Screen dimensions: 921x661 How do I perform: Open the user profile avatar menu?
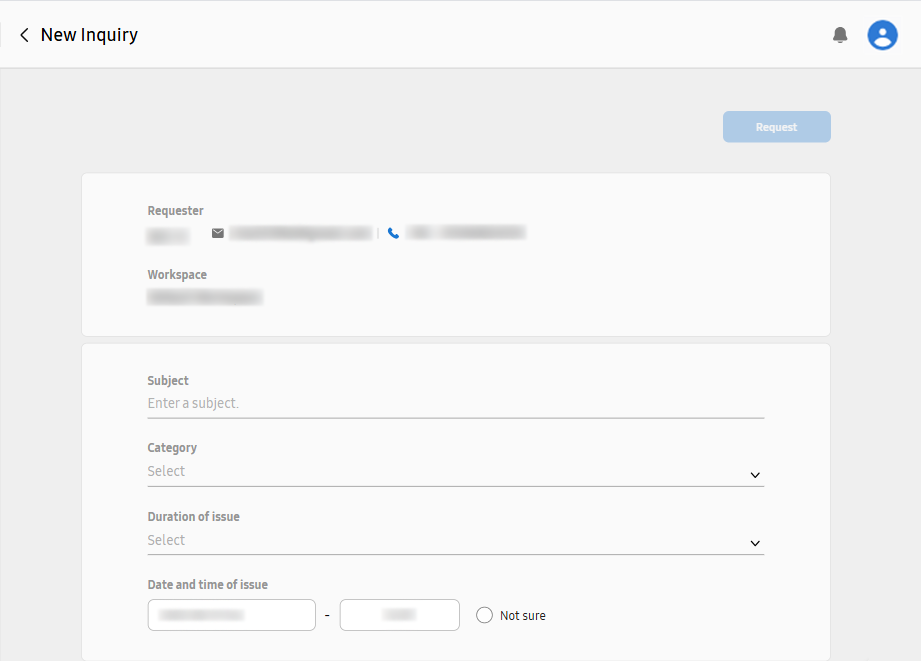coord(882,35)
